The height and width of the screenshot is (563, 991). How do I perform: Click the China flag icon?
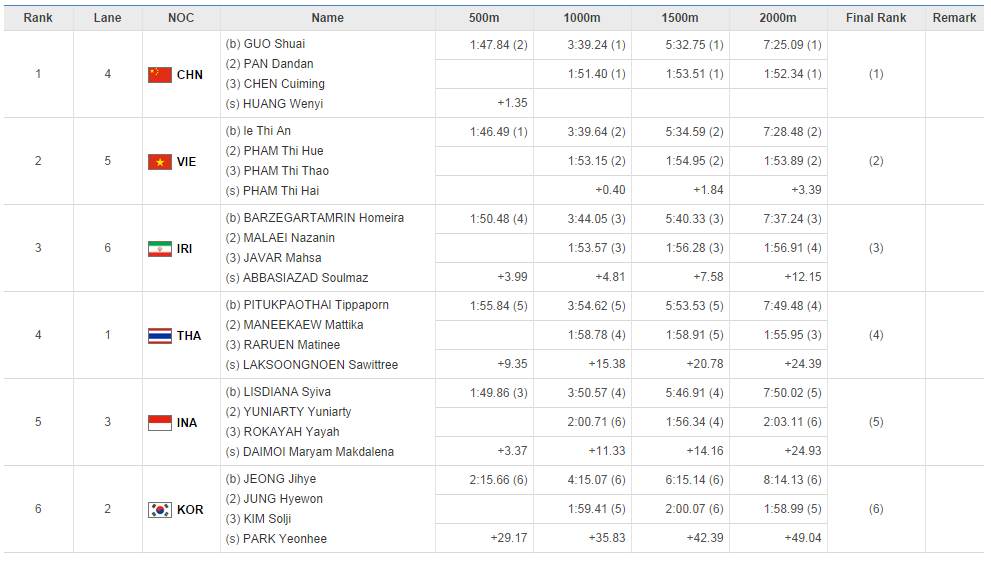[160, 74]
